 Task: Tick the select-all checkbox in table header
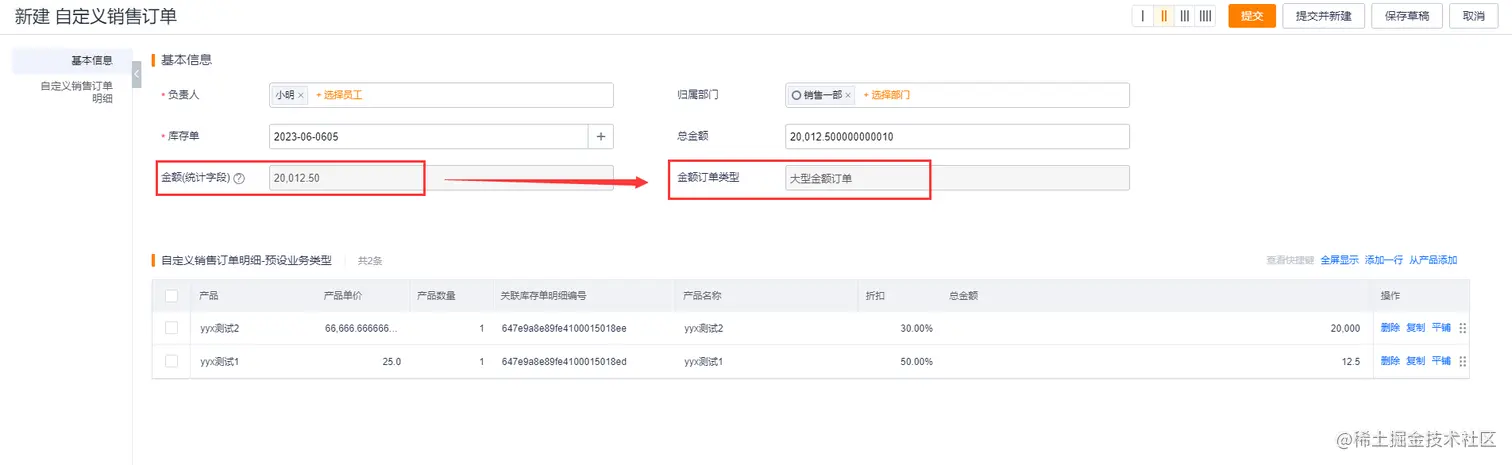click(171, 296)
